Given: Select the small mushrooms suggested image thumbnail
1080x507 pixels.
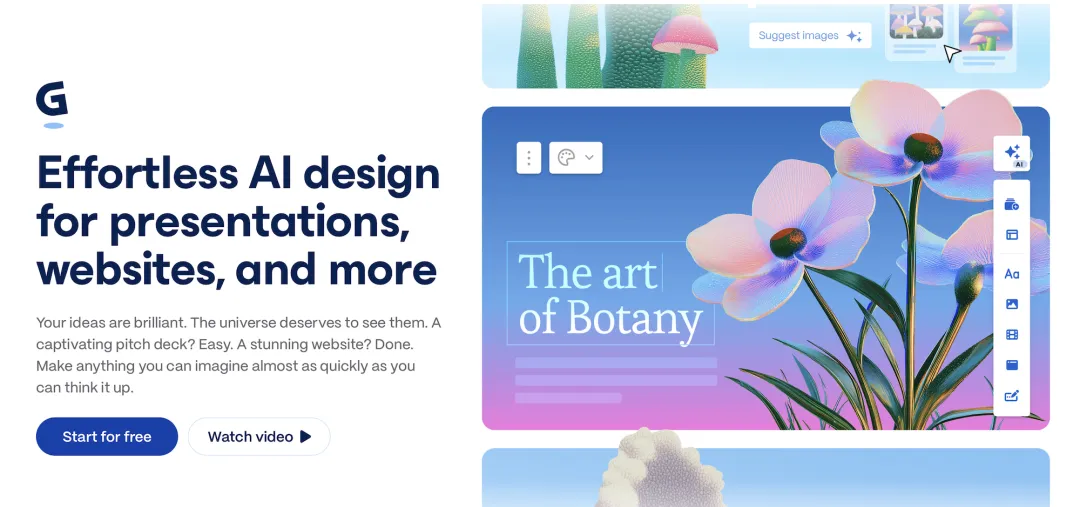Looking at the screenshot, I should (916, 21).
